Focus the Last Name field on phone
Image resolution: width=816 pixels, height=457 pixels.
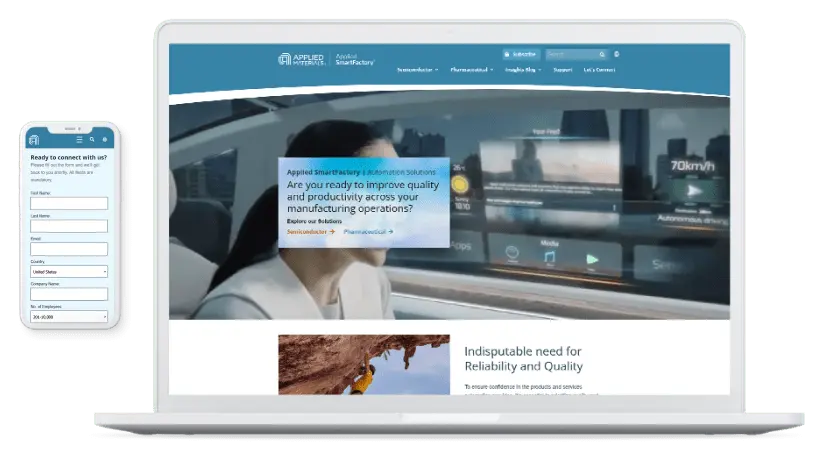[x=69, y=226]
